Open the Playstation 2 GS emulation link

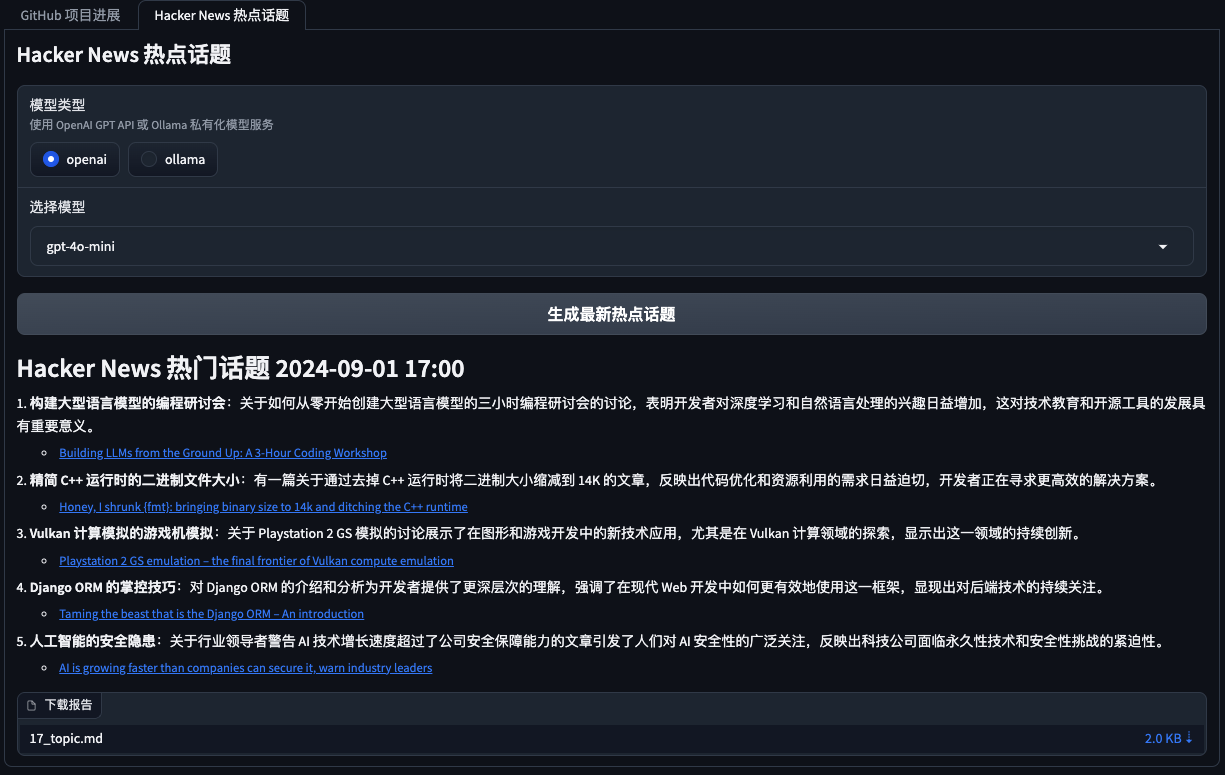[256, 560]
